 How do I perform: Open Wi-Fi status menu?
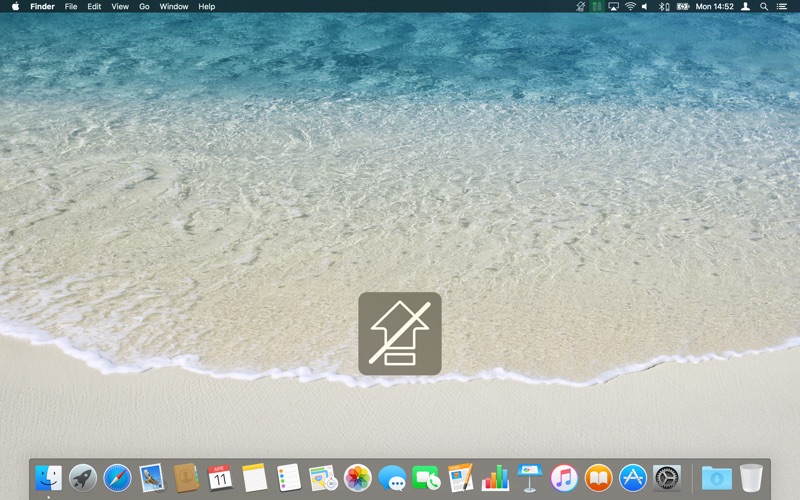click(630, 7)
